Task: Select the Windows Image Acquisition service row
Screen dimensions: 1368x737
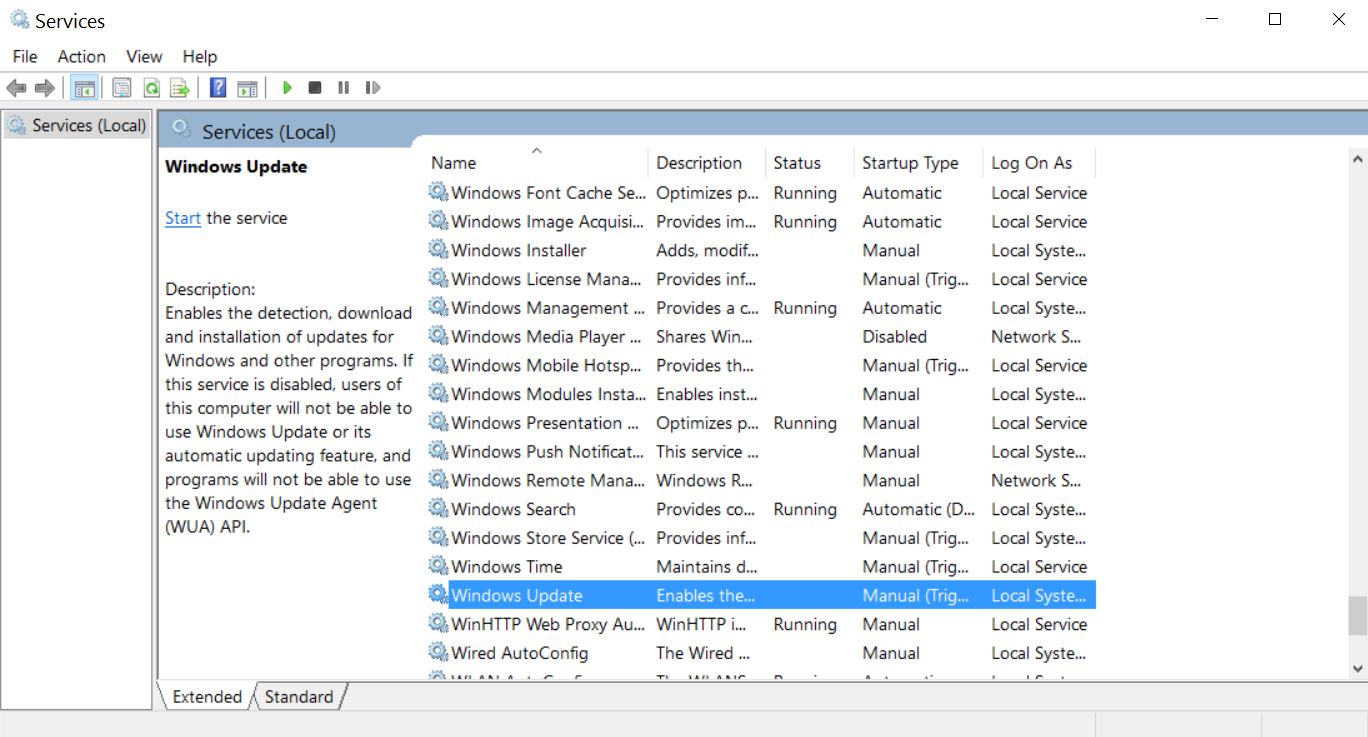Action: [761, 222]
